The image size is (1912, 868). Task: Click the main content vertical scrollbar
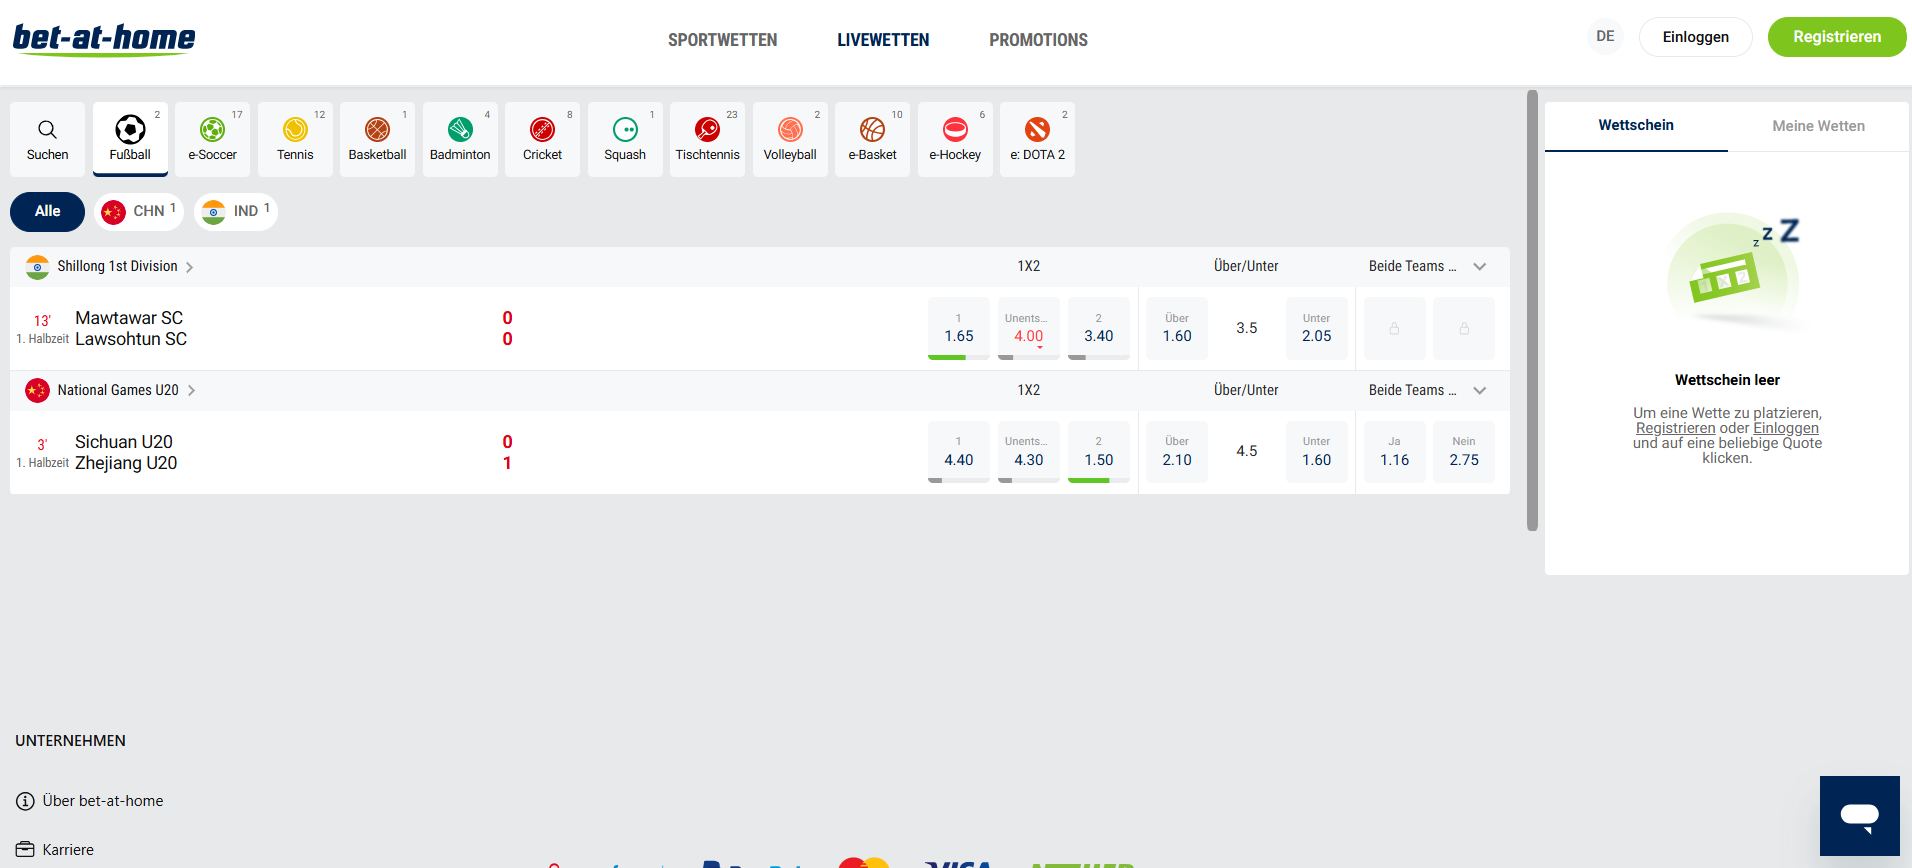[x=1532, y=311]
